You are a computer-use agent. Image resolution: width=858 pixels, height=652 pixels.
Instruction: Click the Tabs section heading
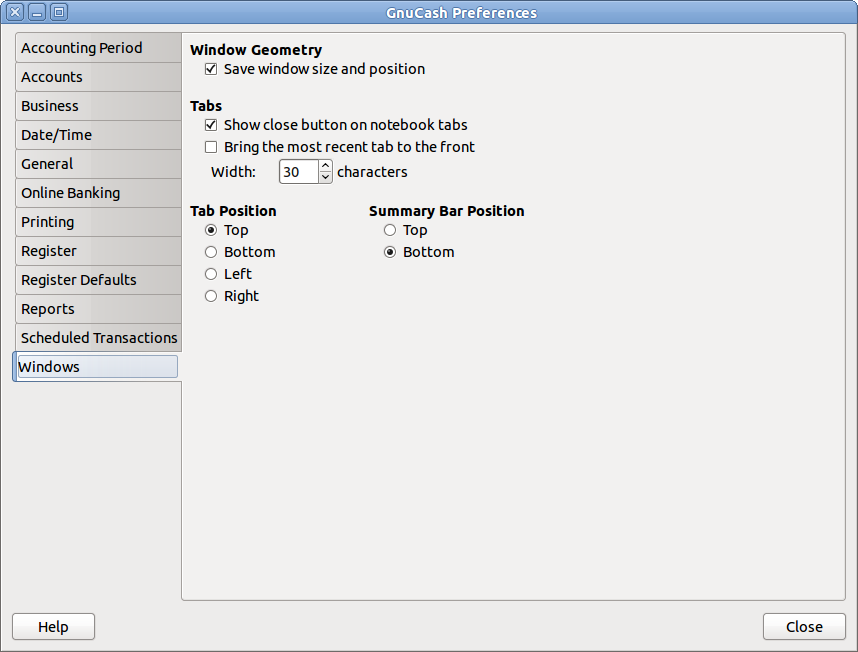point(206,106)
